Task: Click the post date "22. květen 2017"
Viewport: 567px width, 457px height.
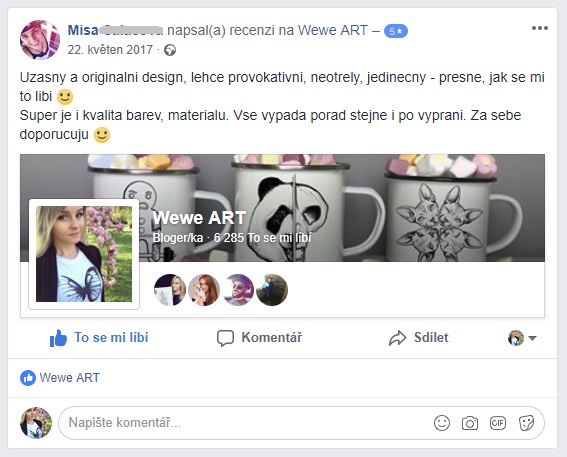Action: (x=110, y=50)
